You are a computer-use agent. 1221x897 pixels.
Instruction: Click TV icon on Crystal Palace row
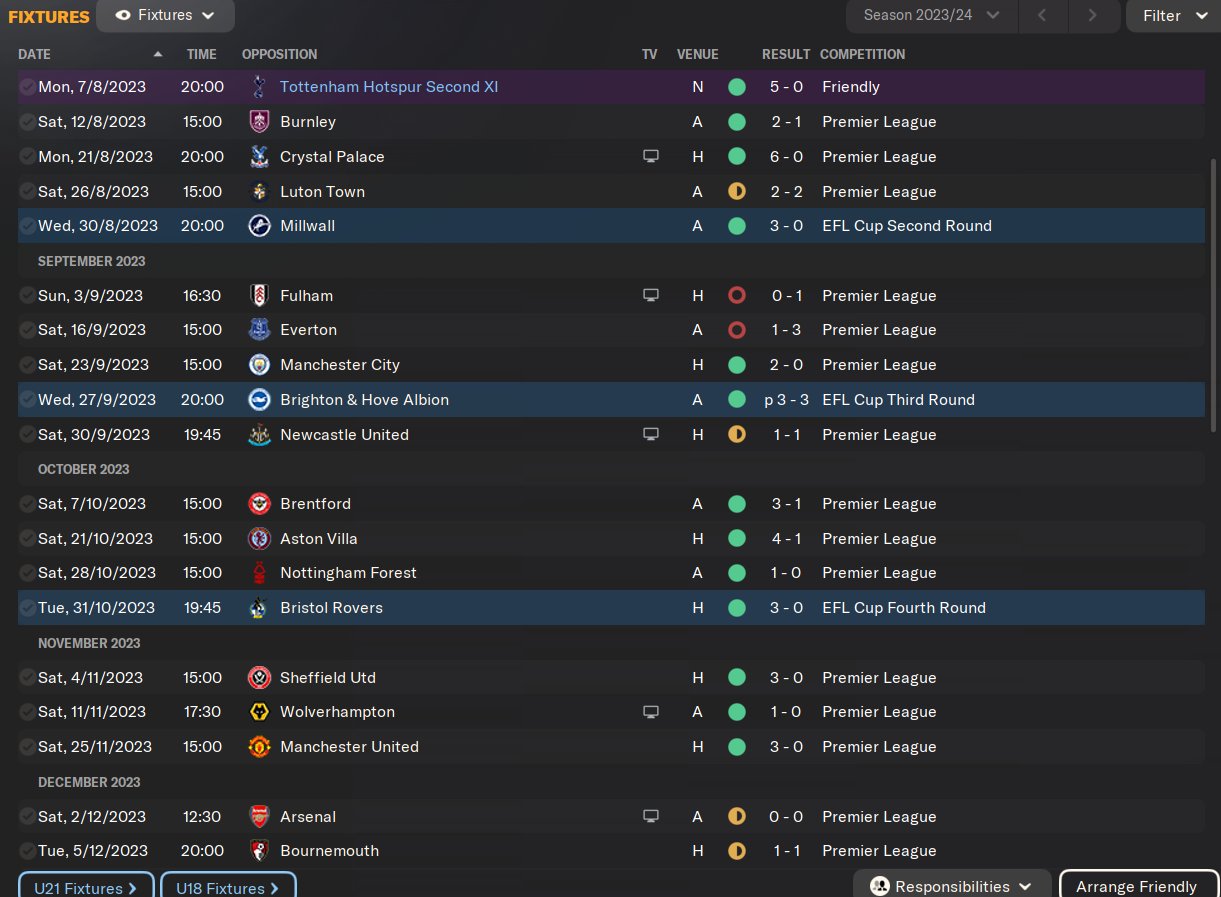[x=651, y=157]
